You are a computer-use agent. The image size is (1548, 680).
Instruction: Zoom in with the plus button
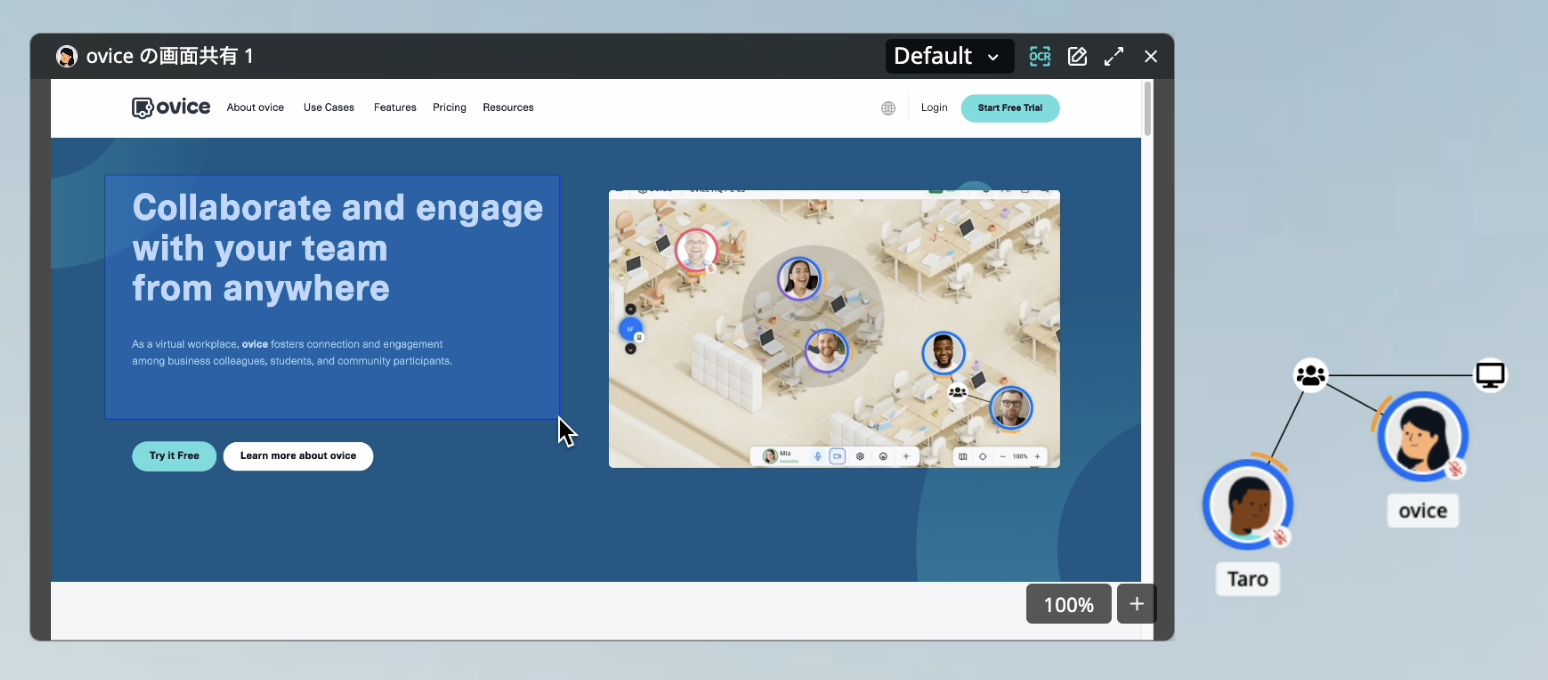click(1136, 604)
